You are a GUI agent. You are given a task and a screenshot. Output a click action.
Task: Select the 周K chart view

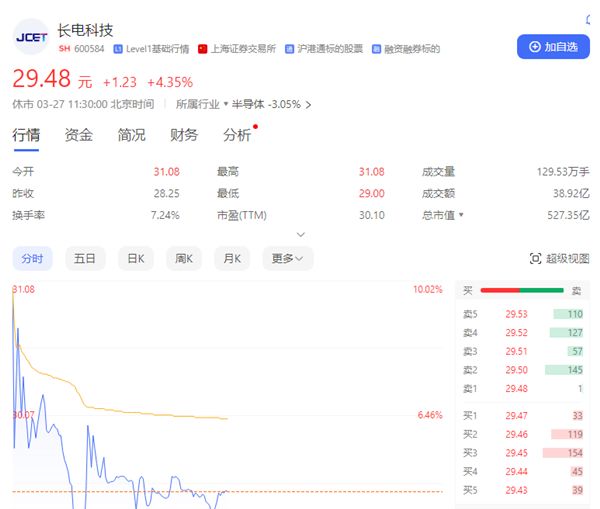184,259
